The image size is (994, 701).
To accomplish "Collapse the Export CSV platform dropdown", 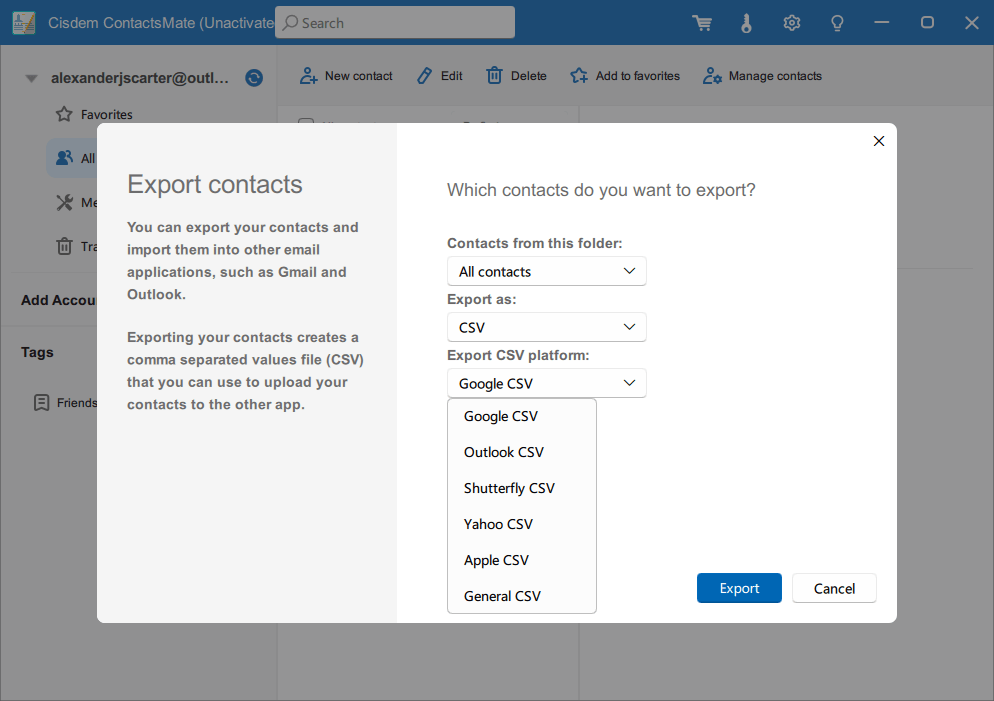I will (546, 383).
